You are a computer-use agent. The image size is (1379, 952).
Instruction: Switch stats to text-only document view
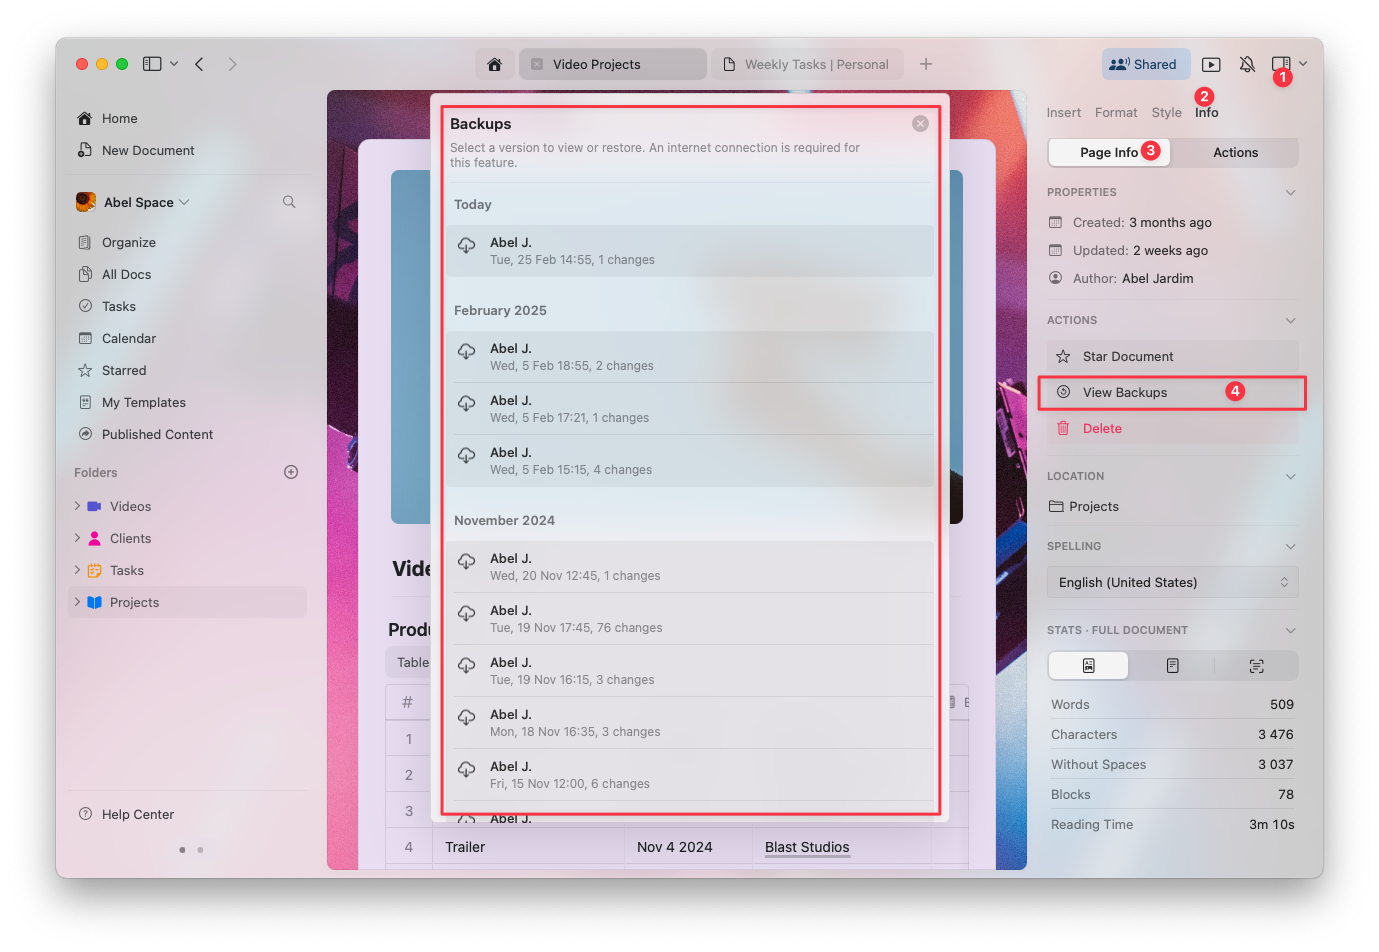[1172, 665]
